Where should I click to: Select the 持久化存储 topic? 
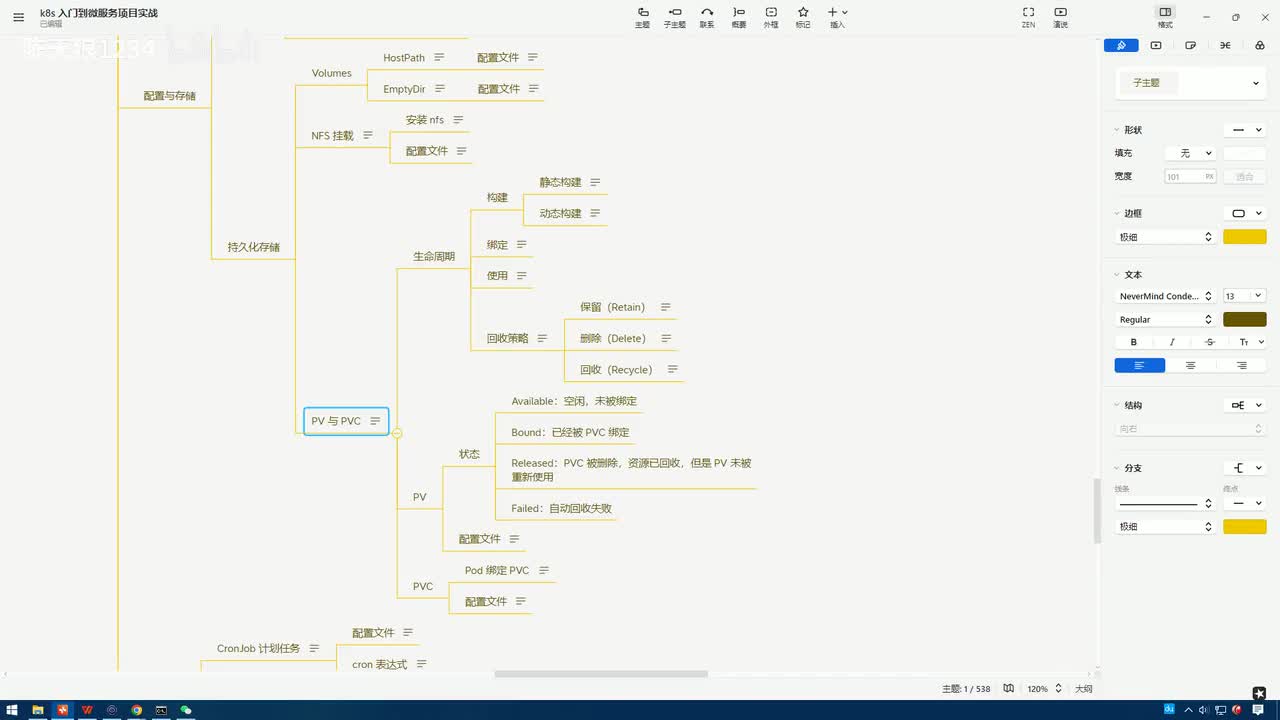point(253,247)
